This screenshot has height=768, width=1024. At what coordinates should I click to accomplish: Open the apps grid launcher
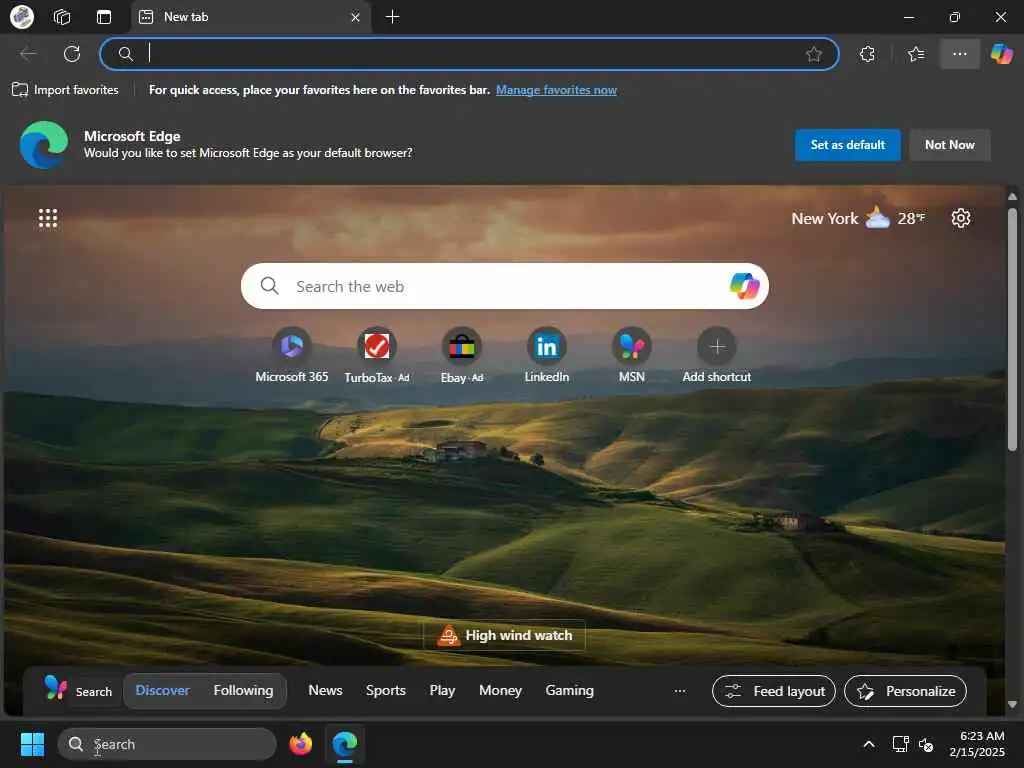(48, 218)
